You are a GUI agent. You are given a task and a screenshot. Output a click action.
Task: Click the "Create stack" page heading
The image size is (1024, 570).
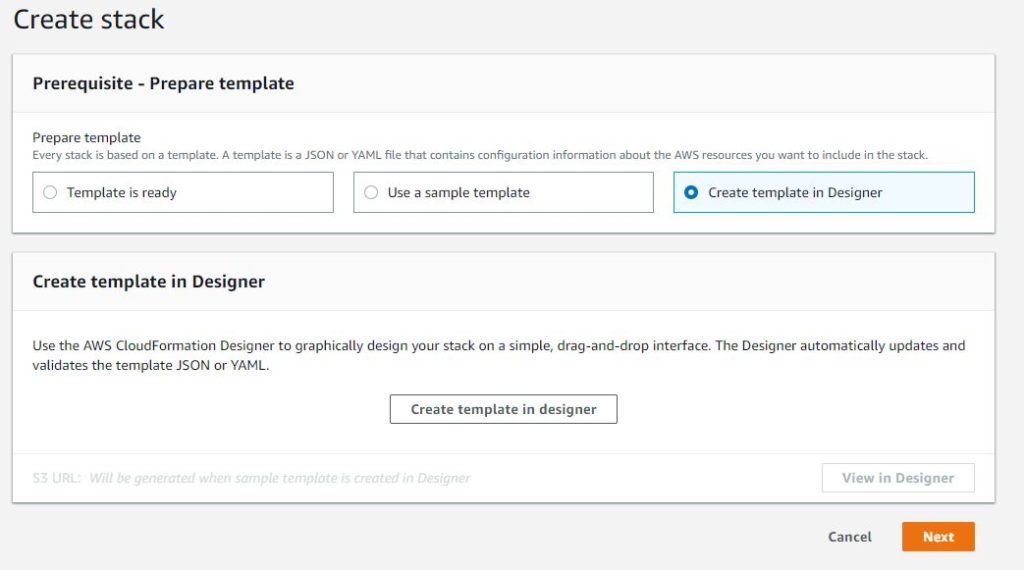click(x=89, y=19)
